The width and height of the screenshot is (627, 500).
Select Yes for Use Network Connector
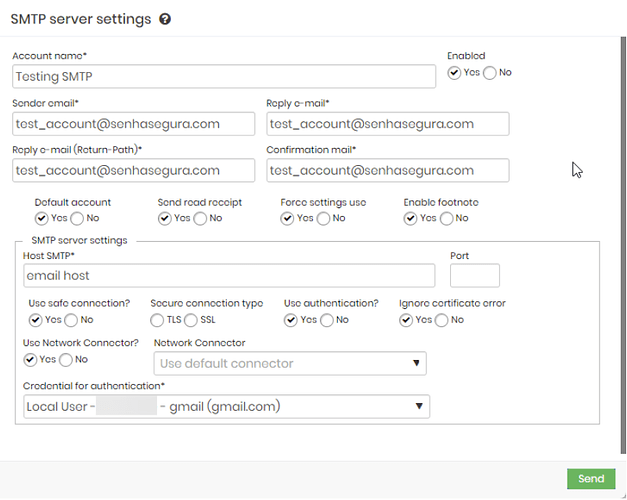click(x=30, y=360)
